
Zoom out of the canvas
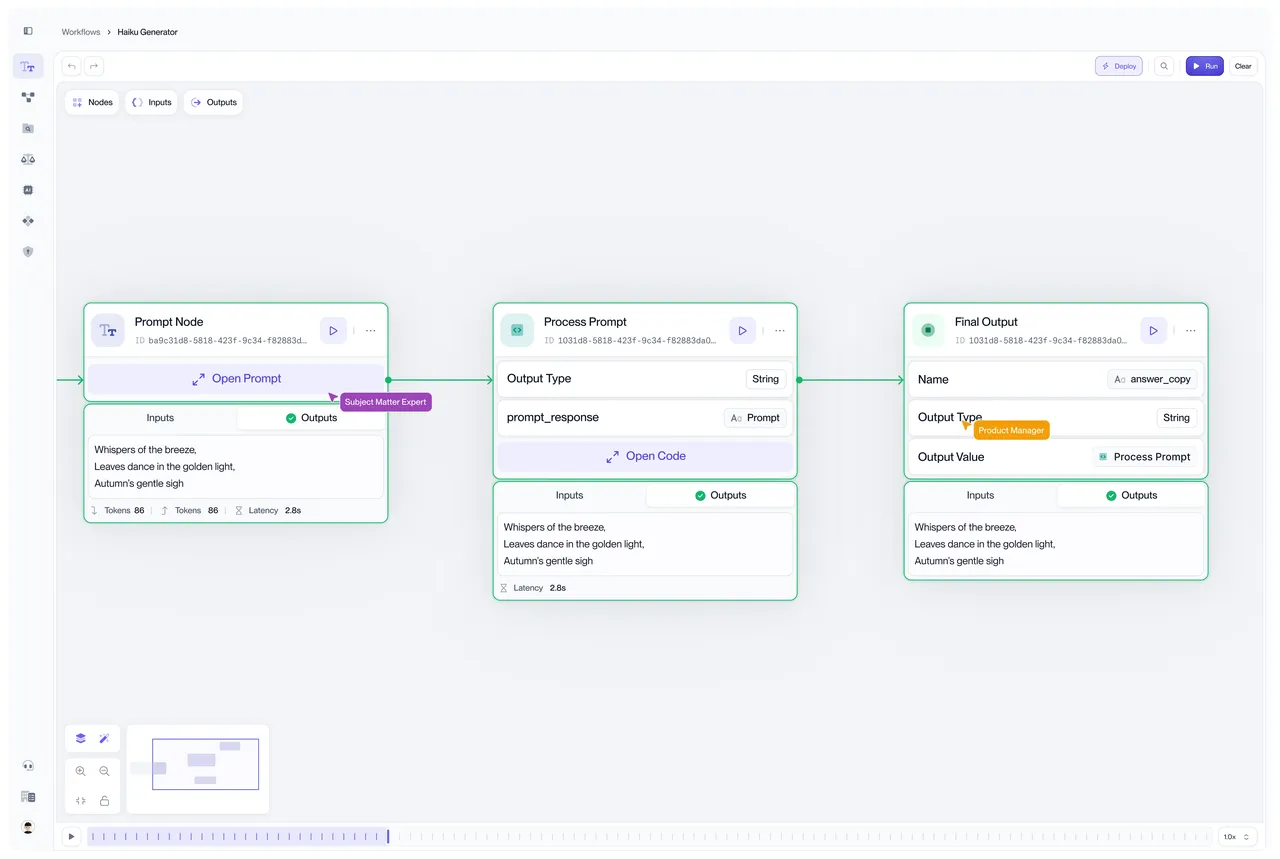point(104,772)
